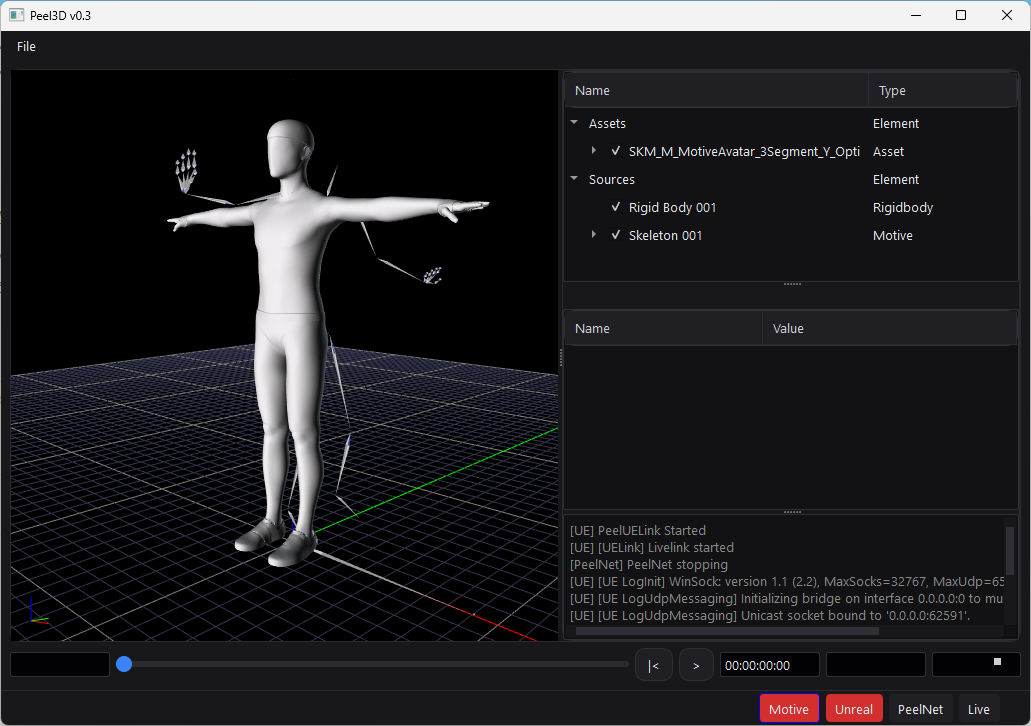Image resolution: width=1031 pixels, height=726 pixels.
Task: Click the small square indicator in bottom-right field
Action: click(x=996, y=662)
